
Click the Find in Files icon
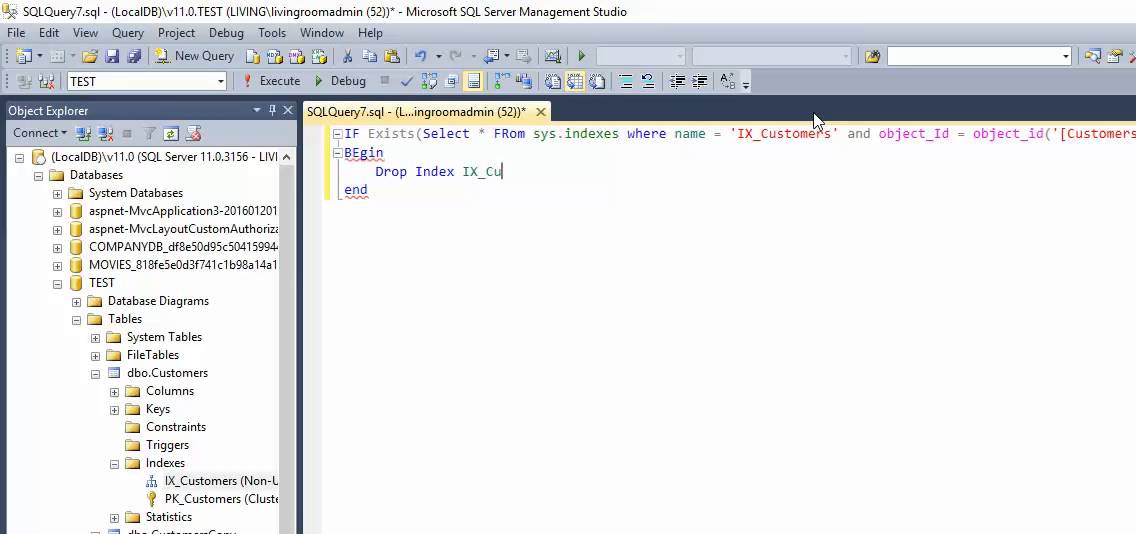[x=872, y=56]
